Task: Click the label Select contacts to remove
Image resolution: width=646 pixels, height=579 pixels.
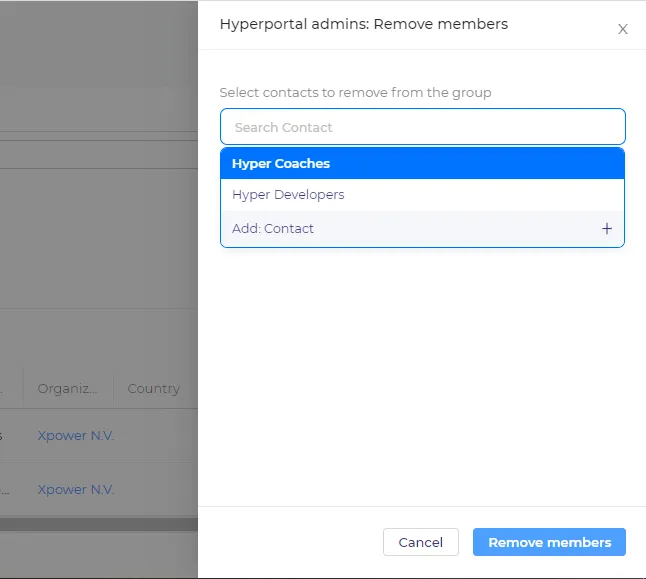Action: [x=355, y=93]
